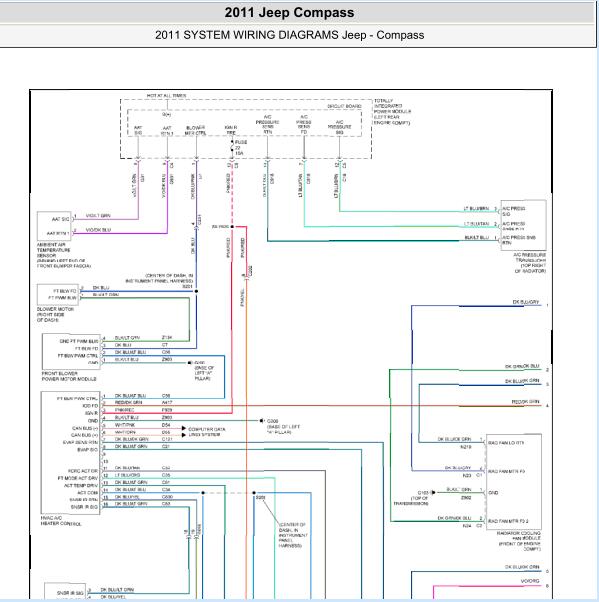Click the 'WHT/PNK D54' wire label
599x602 pixels.
click(142, 425)
